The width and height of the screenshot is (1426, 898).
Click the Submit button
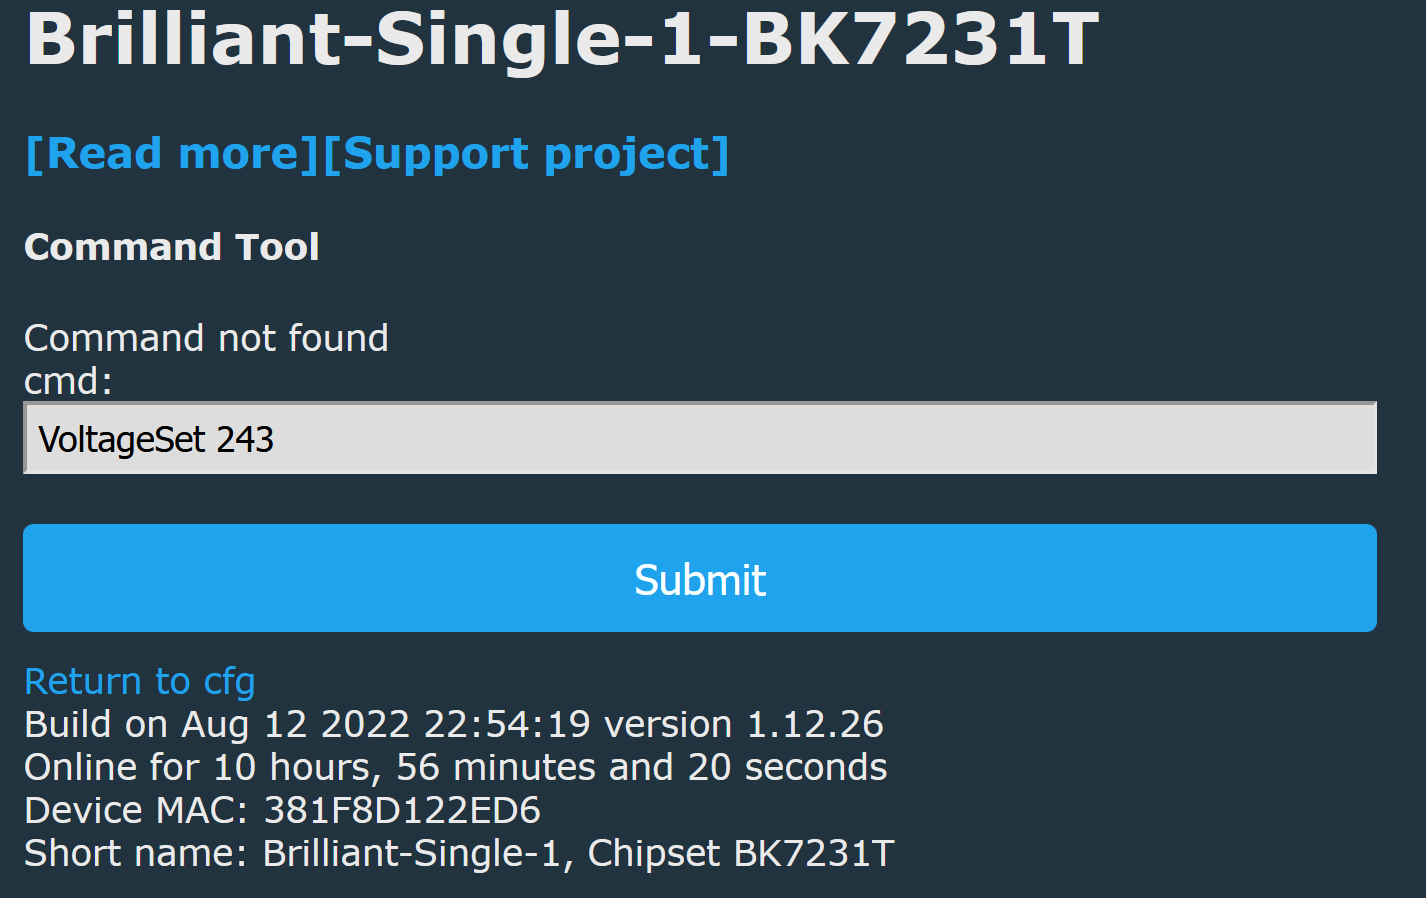(700, 578)
